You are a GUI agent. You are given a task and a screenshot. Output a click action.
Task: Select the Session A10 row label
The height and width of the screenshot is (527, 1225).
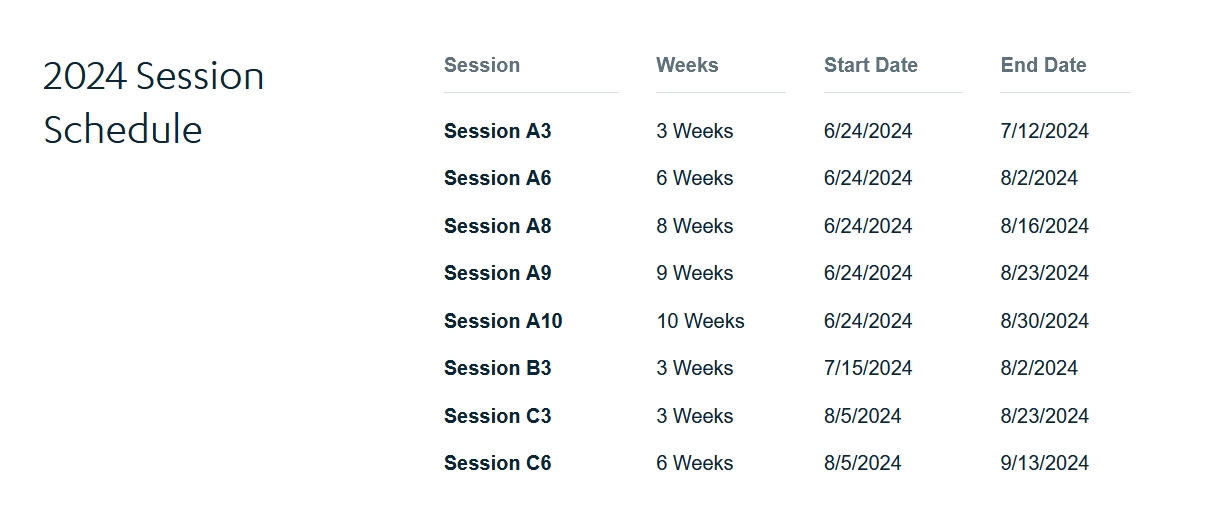[x=503, y=321]
